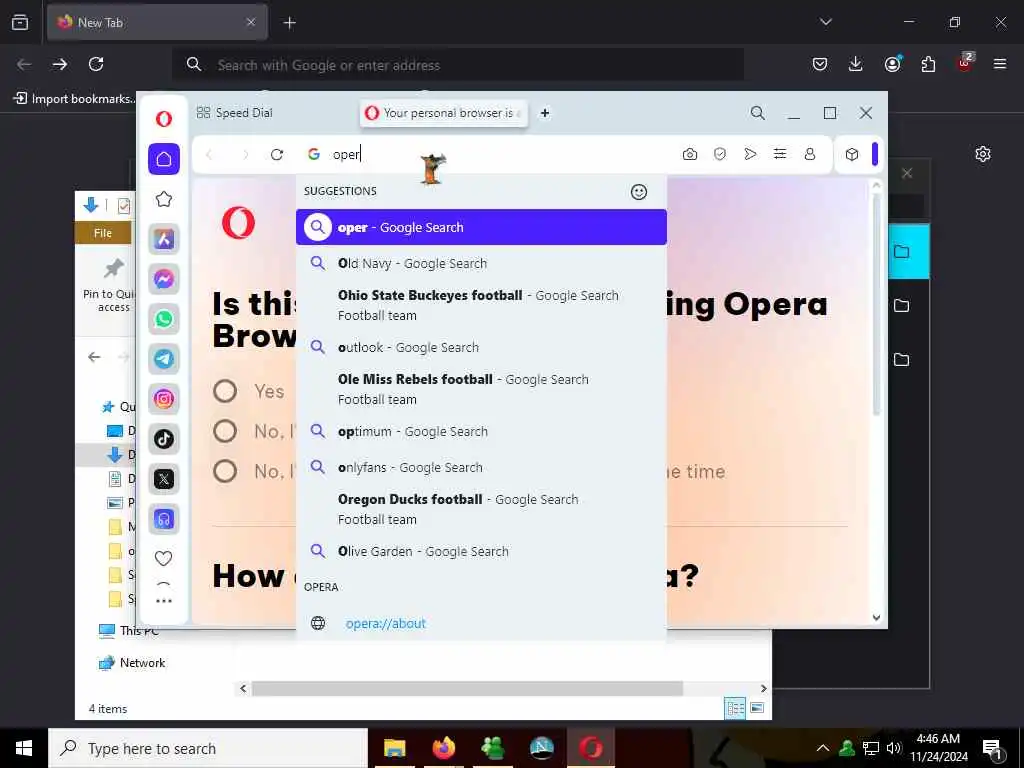Click the Opera flow send icon
The height and width of the screenshot is (768, 1024).
click(x=750, y=154)
